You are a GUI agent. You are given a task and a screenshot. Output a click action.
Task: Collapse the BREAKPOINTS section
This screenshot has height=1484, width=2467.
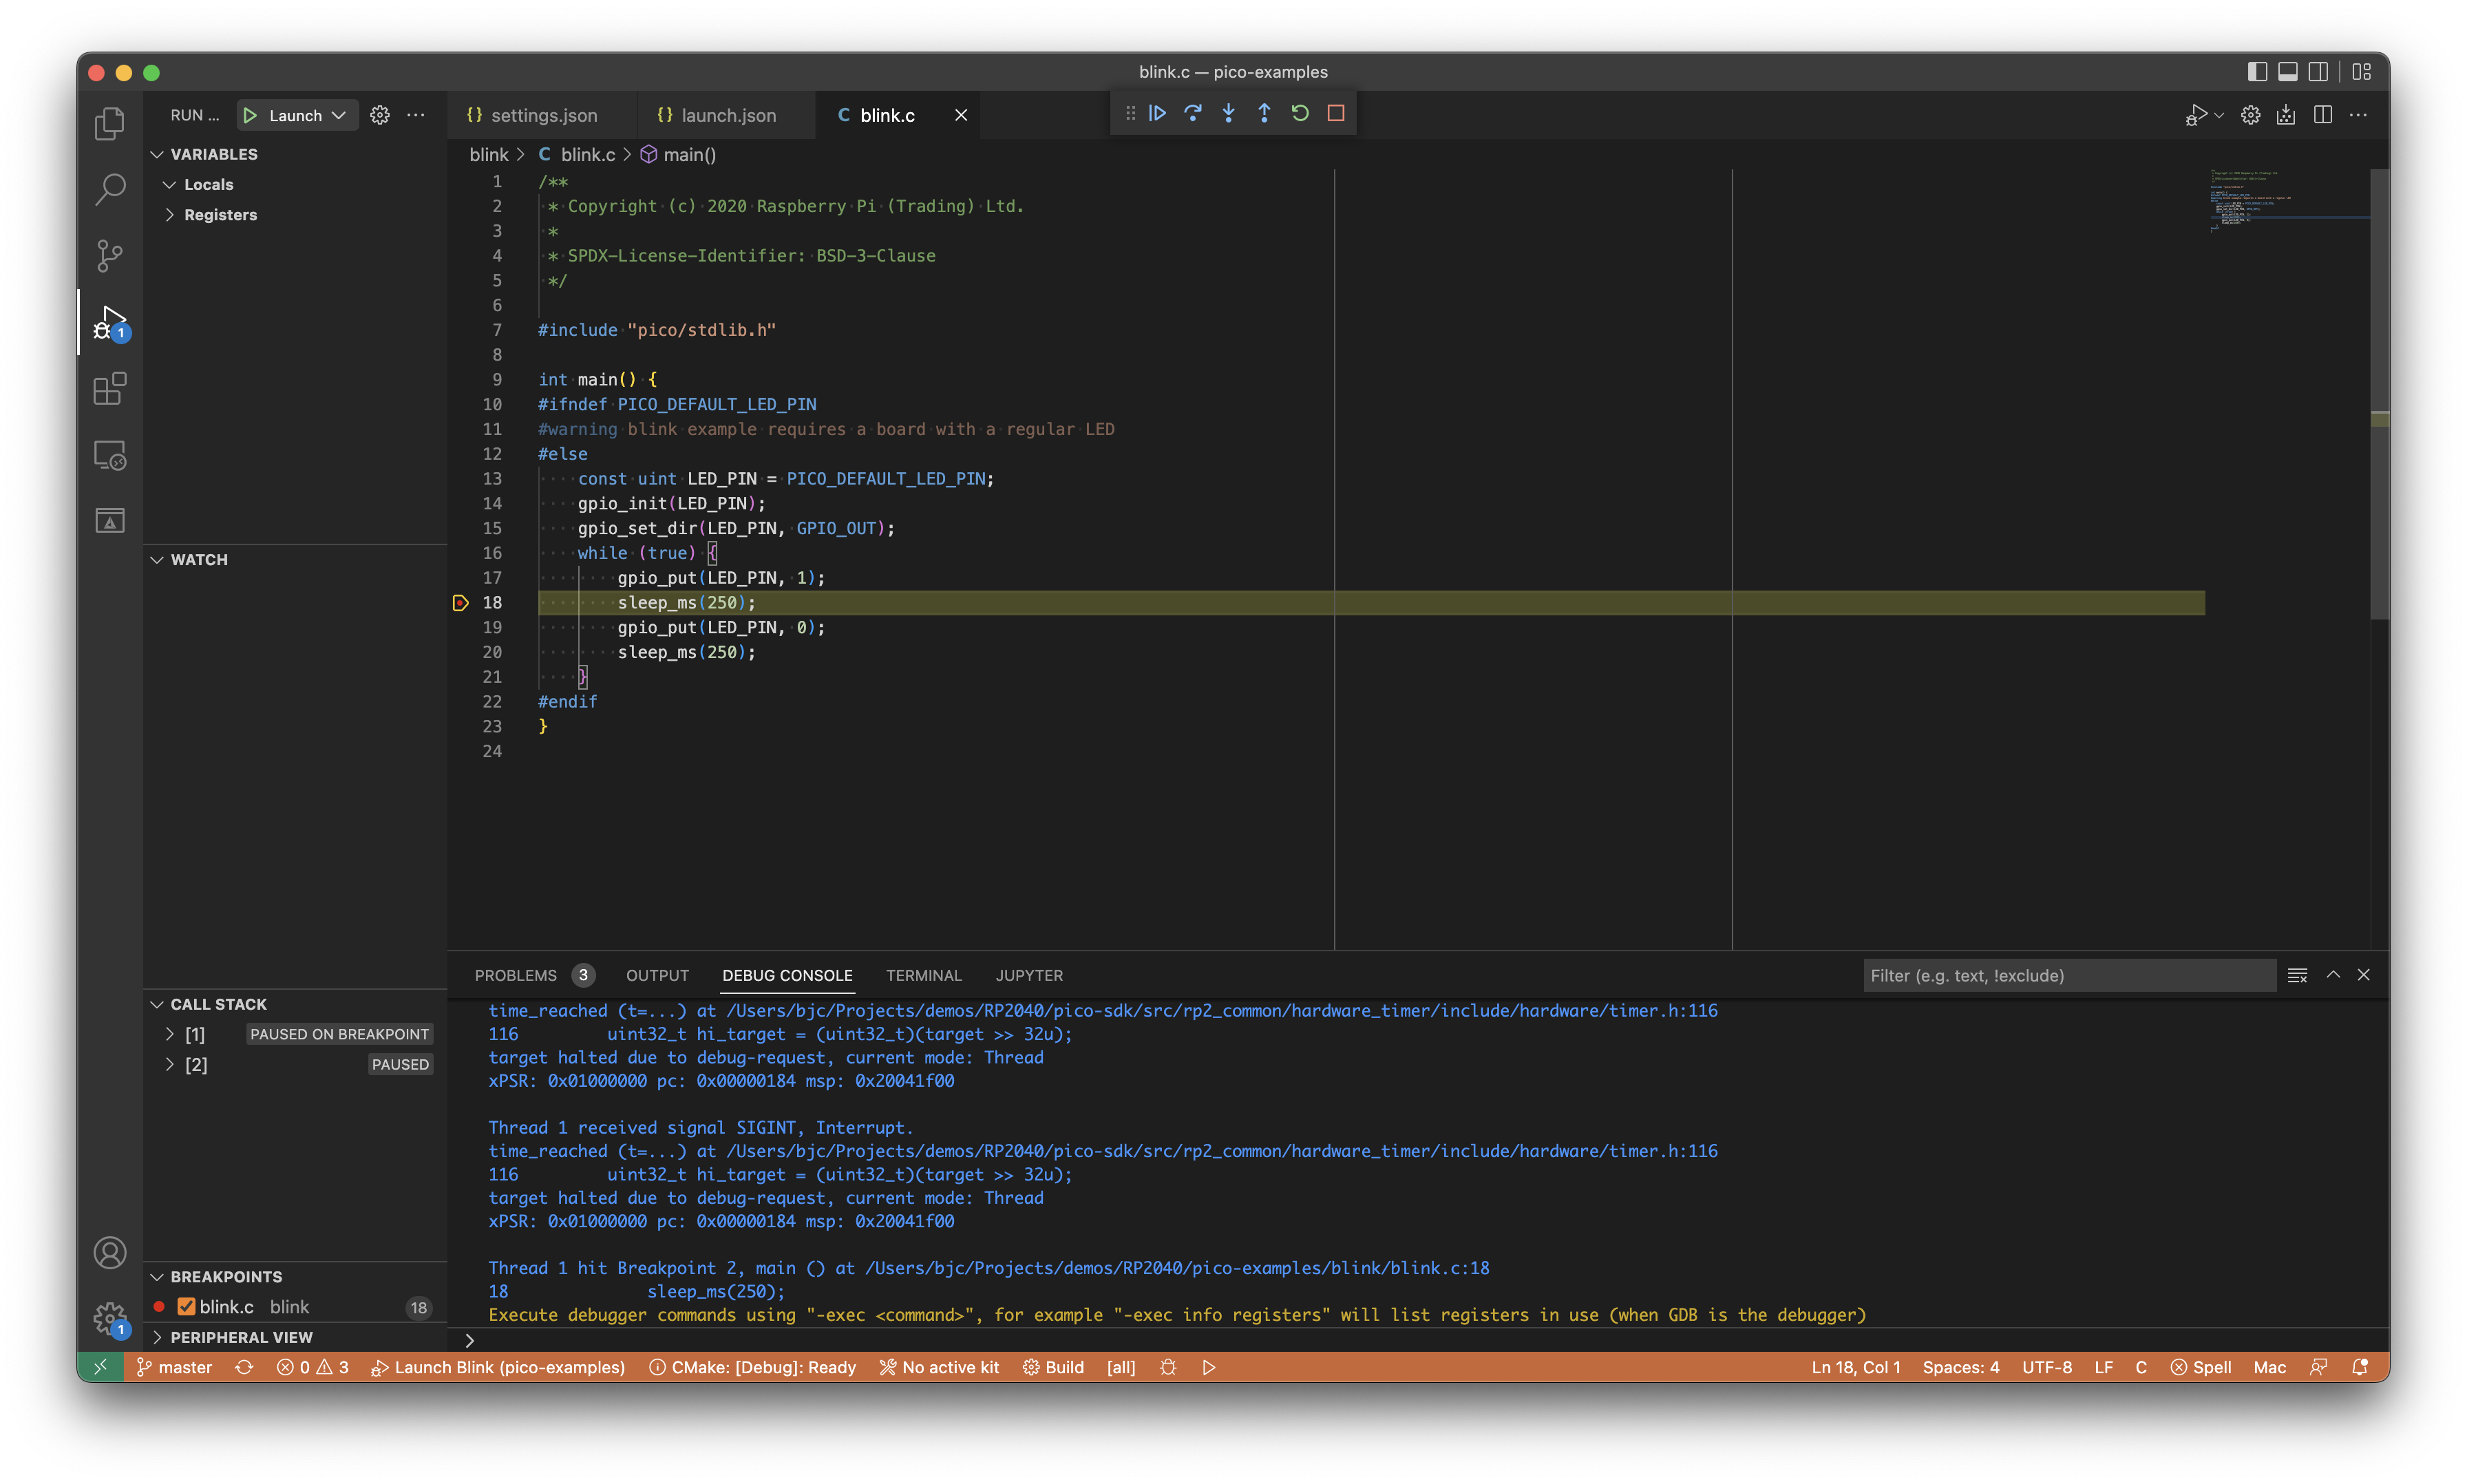point(157,1277)
